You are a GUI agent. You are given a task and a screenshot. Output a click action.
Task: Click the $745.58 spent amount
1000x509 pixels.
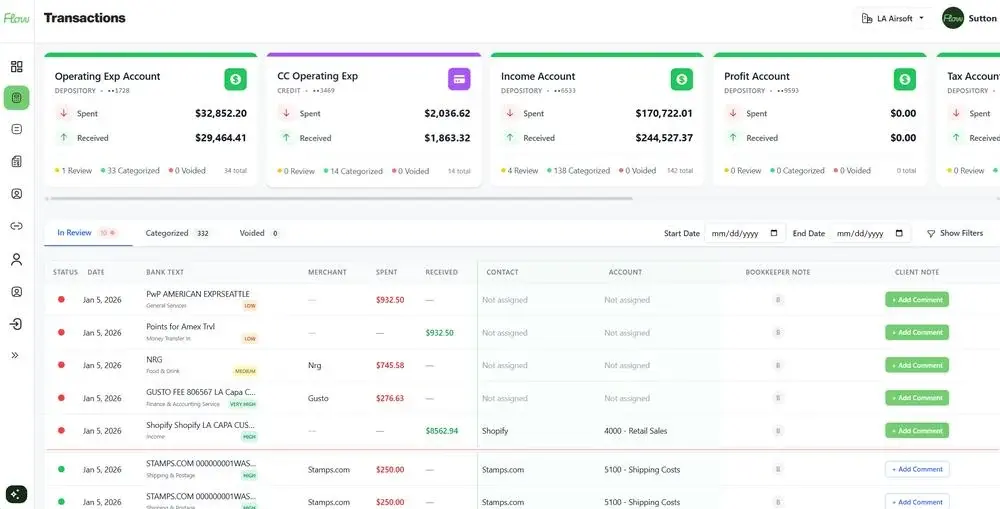(x=390, y=365)
